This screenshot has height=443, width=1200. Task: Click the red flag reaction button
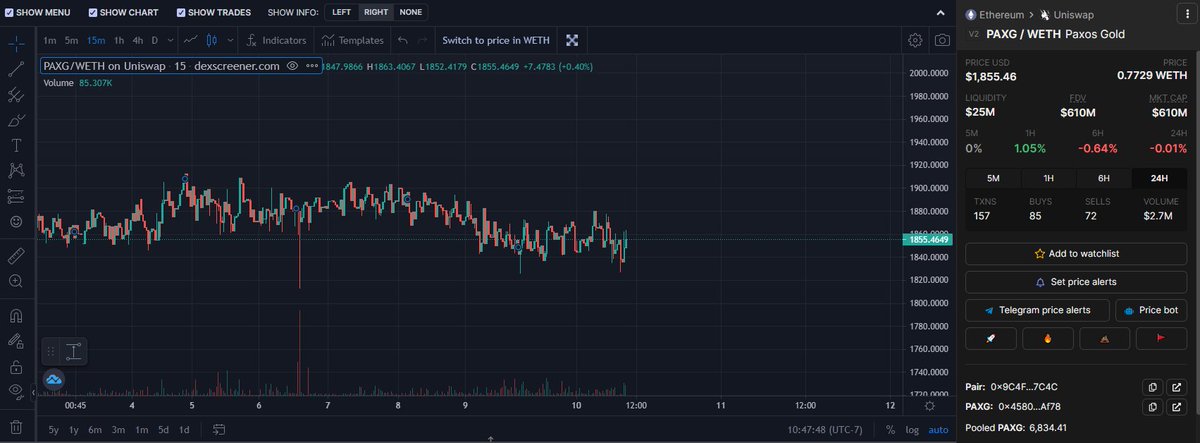point(1162,338)
